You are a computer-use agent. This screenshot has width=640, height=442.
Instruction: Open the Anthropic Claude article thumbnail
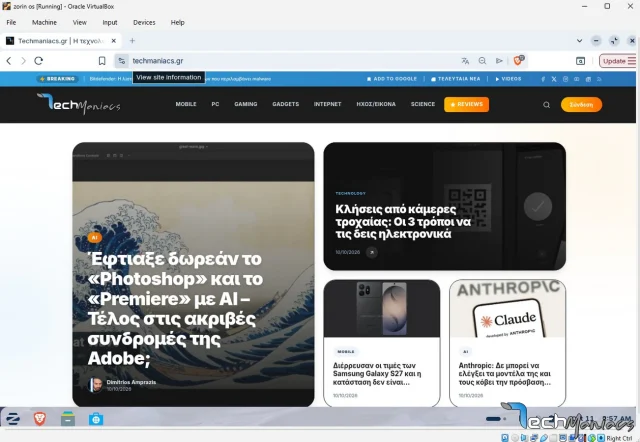(507, 309)
